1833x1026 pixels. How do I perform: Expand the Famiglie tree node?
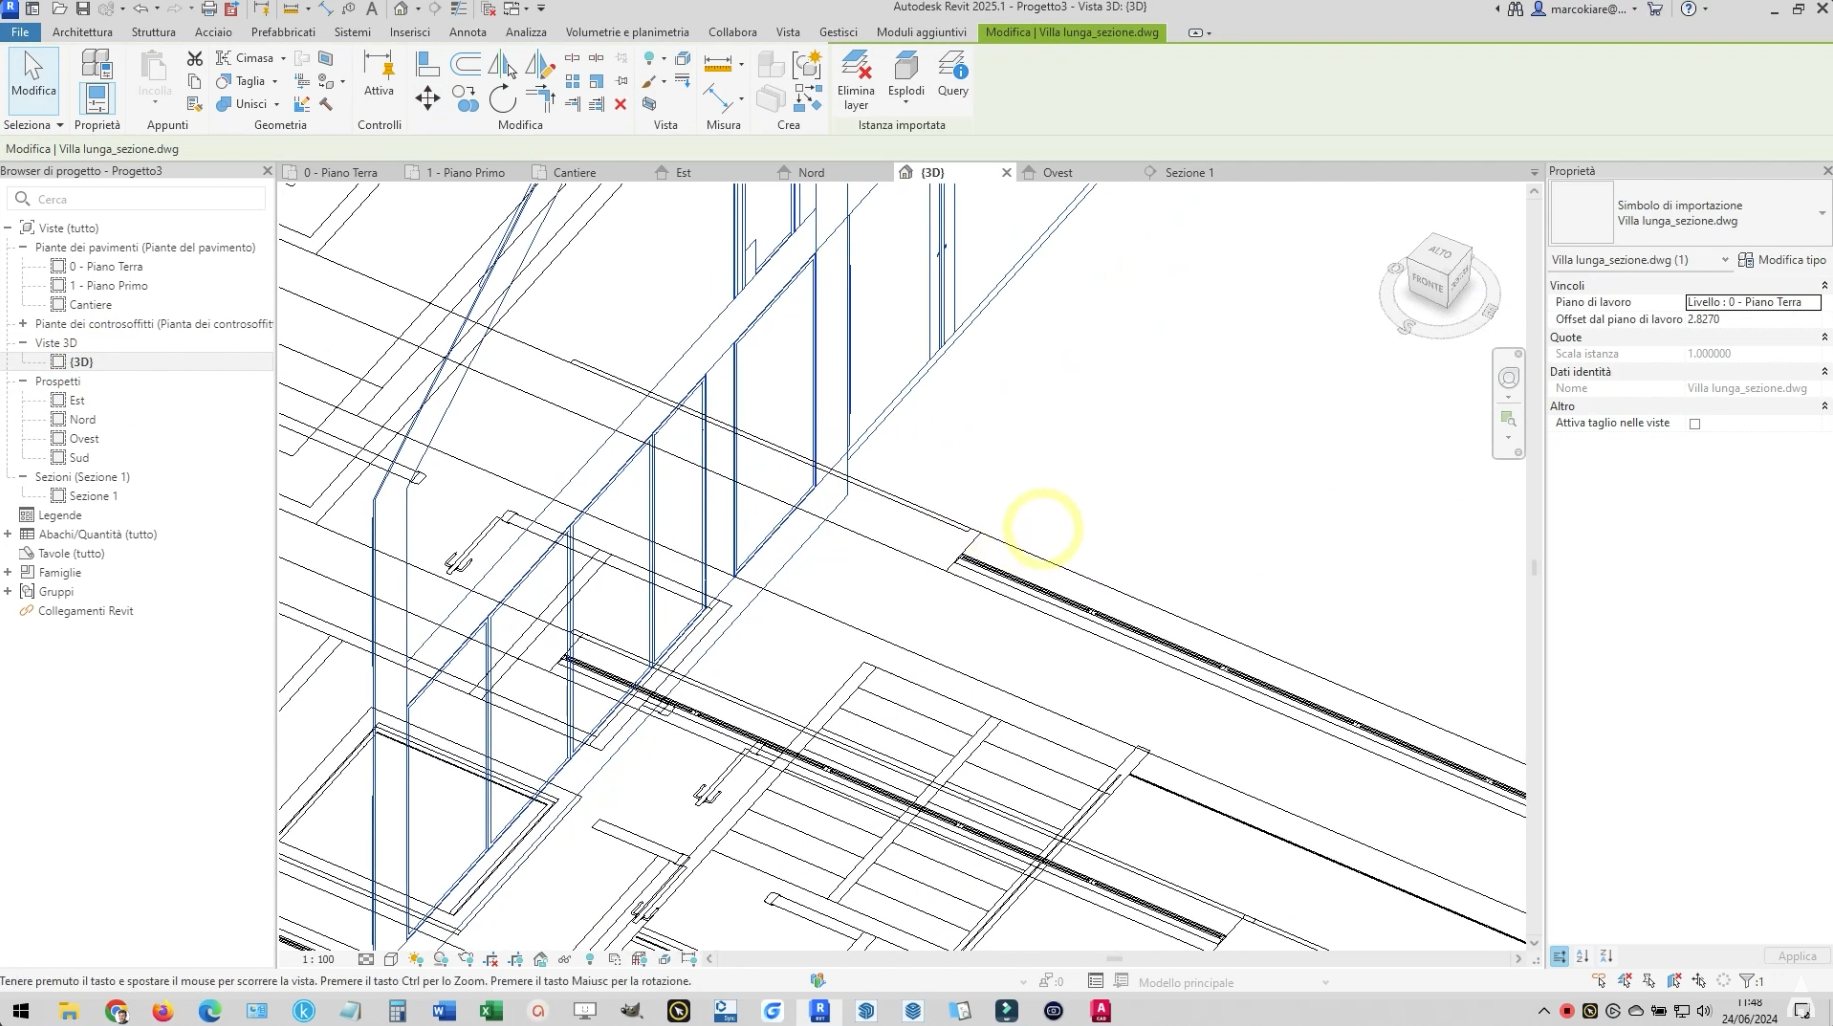tap(8, 573)
